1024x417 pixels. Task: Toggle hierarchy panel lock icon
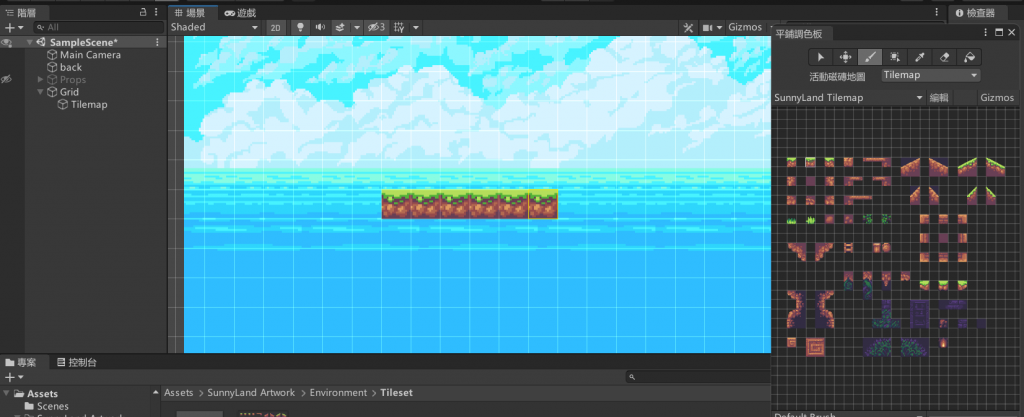(143, 12)
